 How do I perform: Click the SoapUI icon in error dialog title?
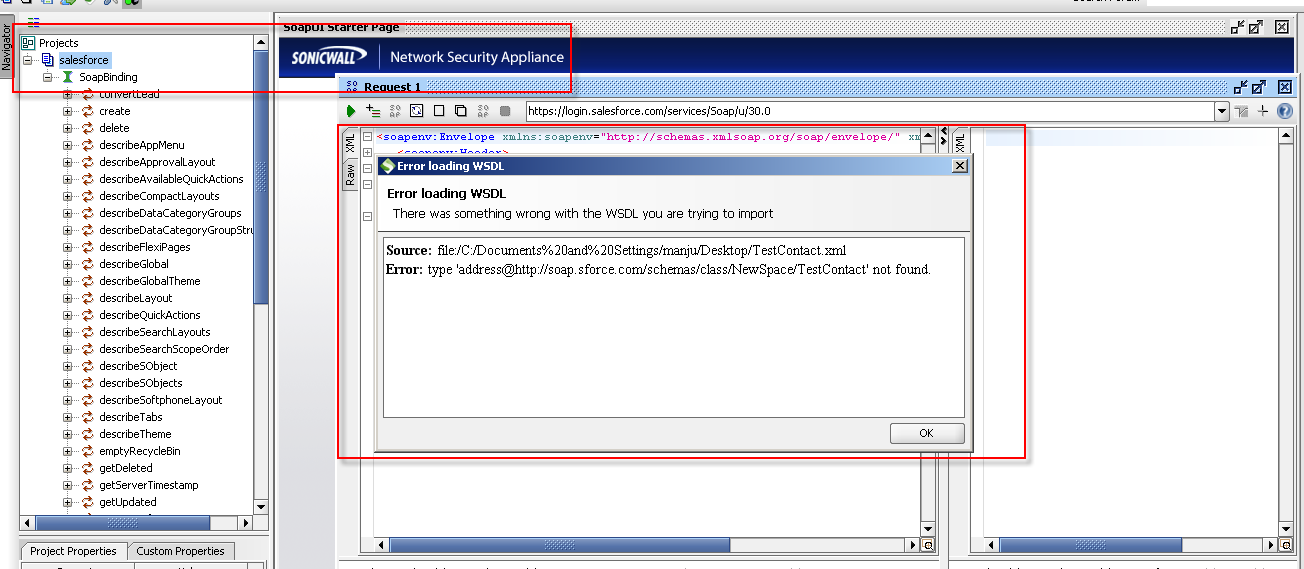[388, 166]
